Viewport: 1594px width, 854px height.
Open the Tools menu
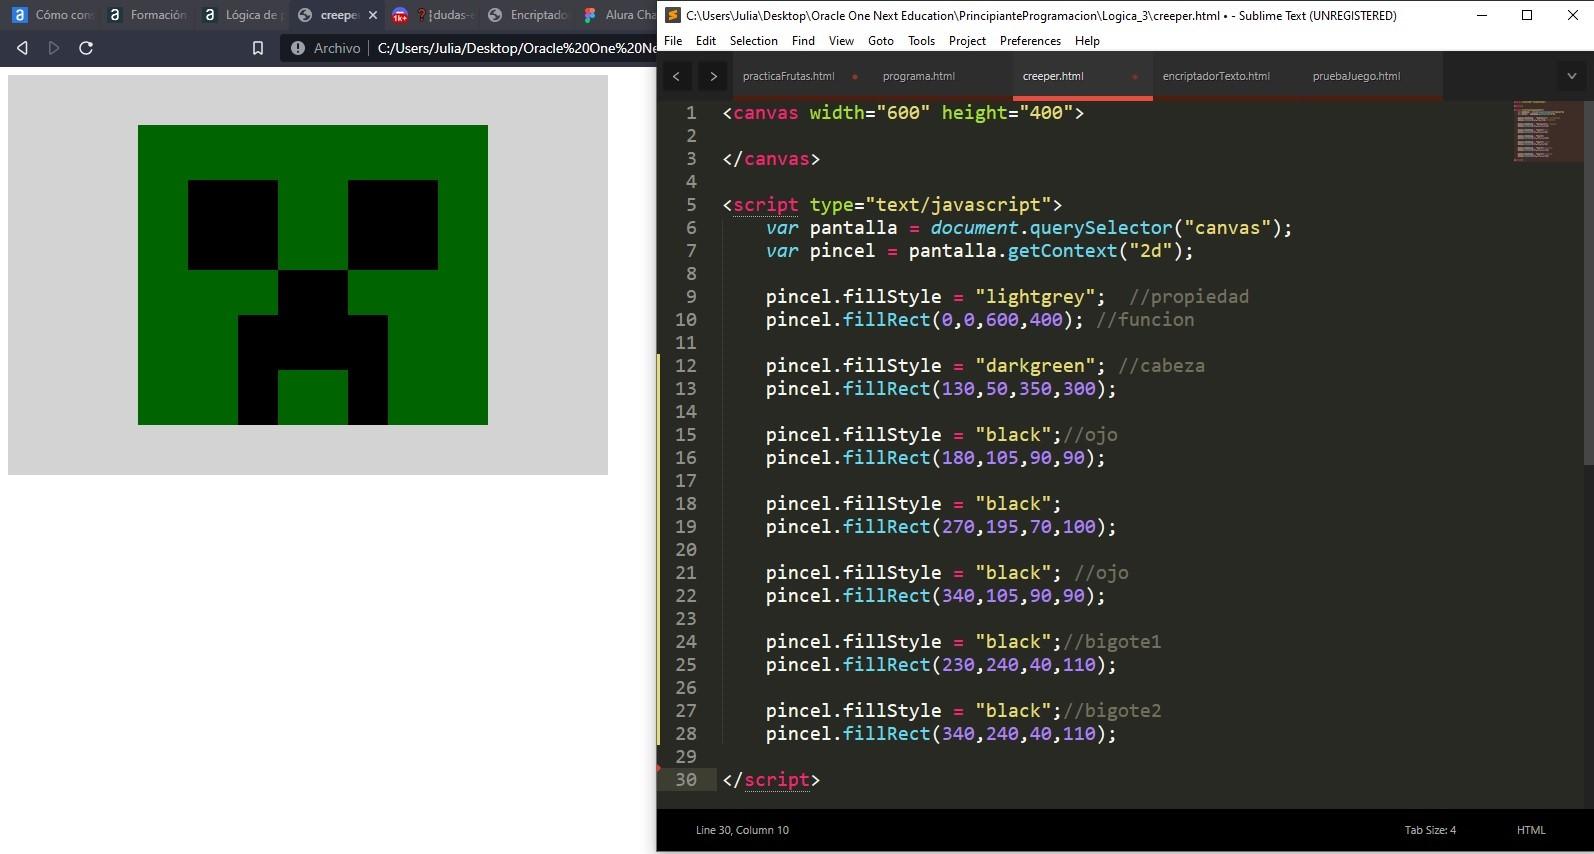[x=921, y=41]
